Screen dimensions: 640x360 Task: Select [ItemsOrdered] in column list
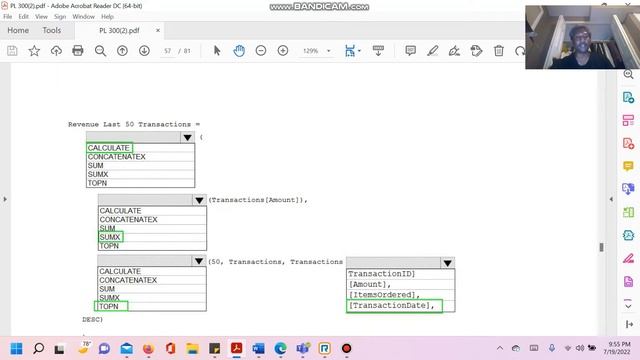[x=384, y=295]
